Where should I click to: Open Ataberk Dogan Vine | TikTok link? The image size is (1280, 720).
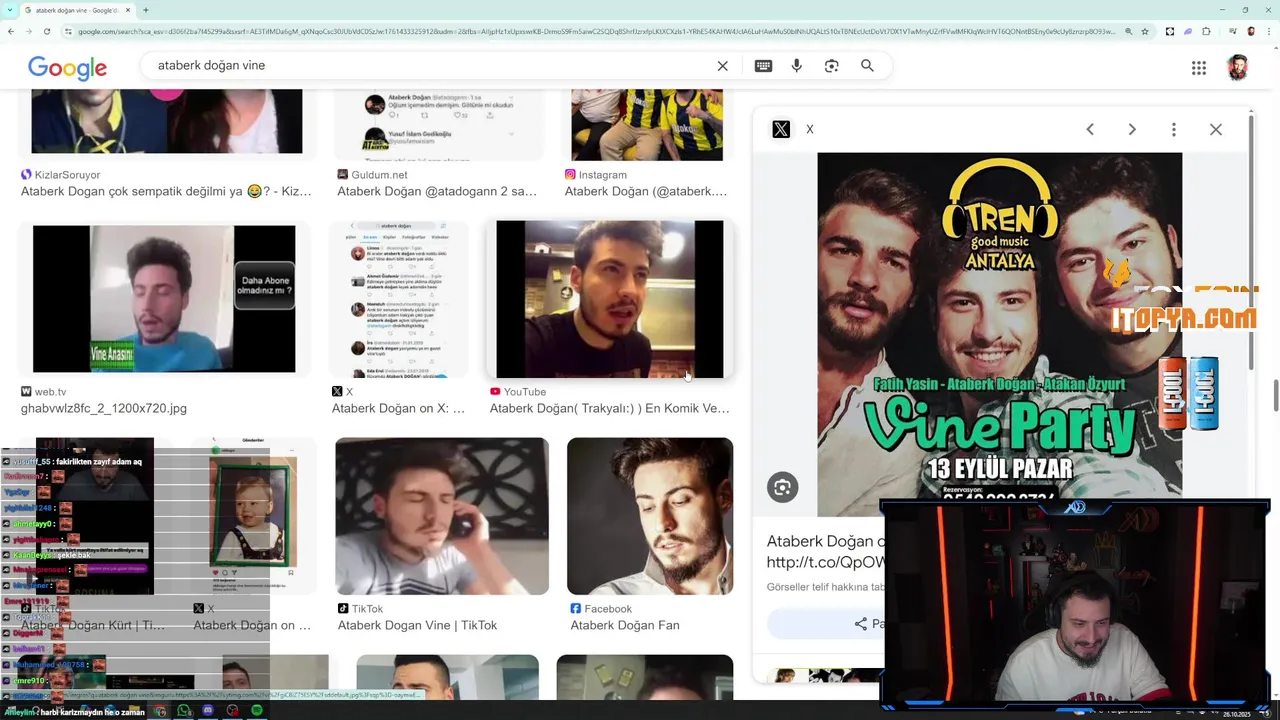(x=417, y=625)
